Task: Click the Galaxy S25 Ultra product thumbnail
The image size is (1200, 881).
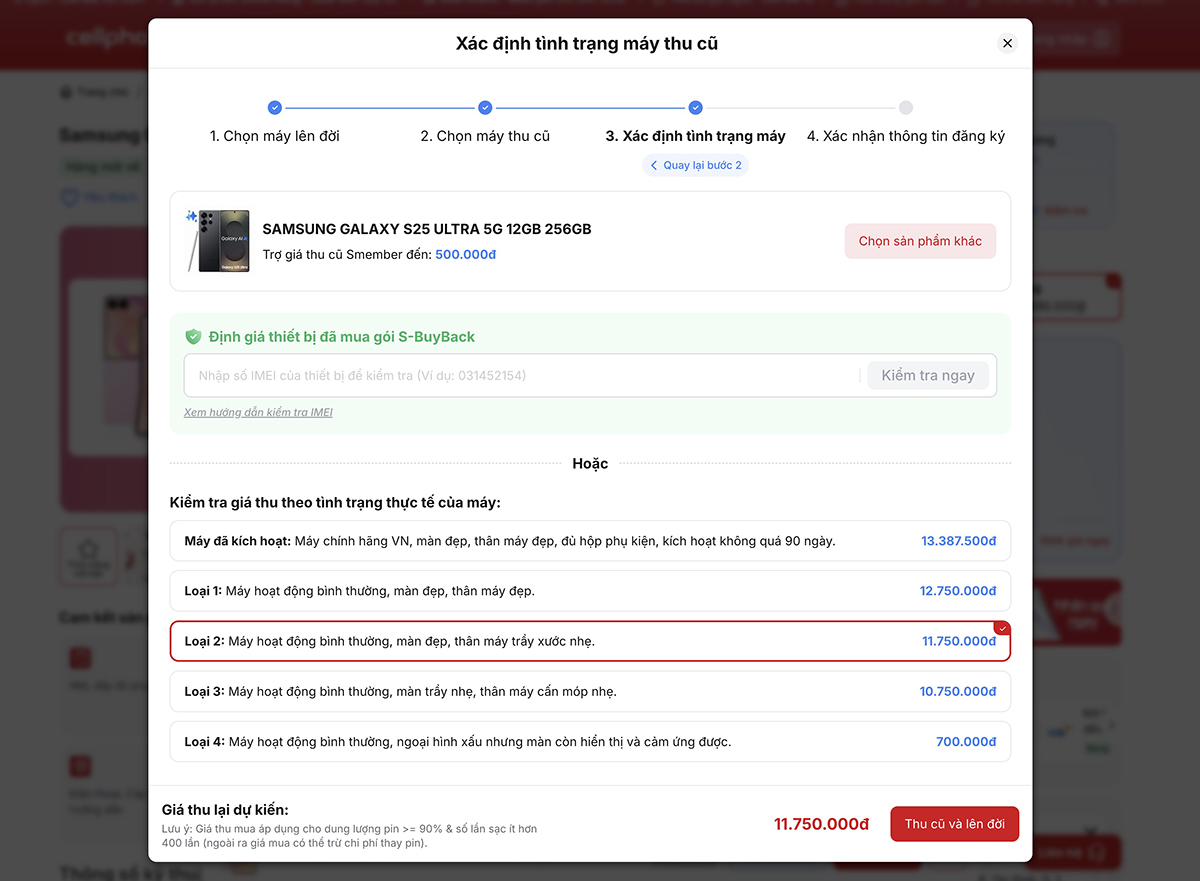Action: coord(217,241)
